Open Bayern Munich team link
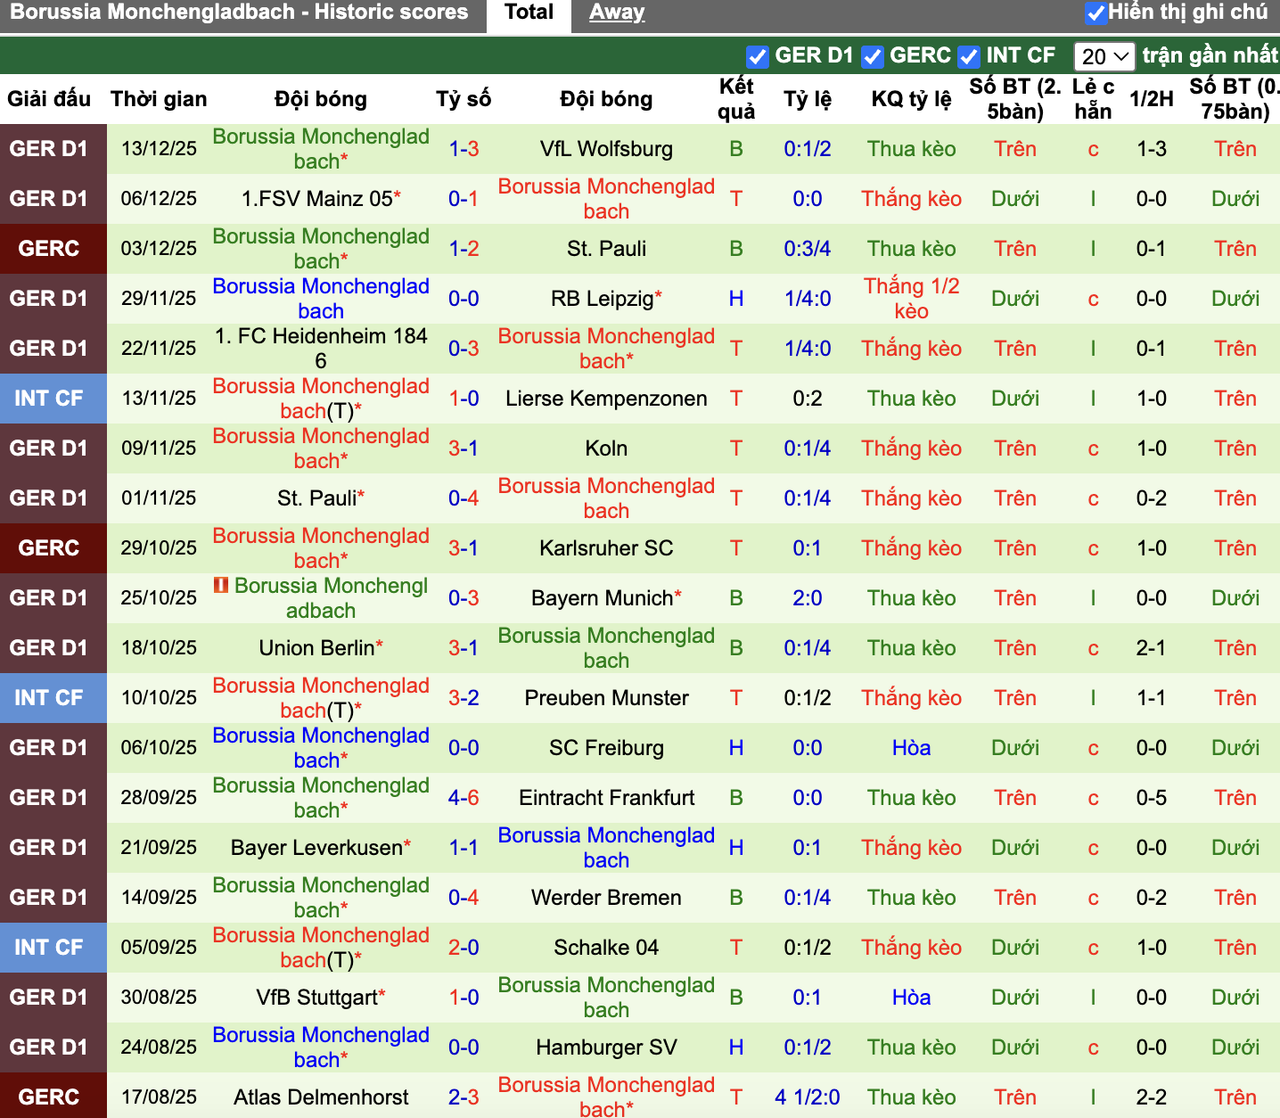Viewport: 1280px width, 1118px height. tap(602, 599)
